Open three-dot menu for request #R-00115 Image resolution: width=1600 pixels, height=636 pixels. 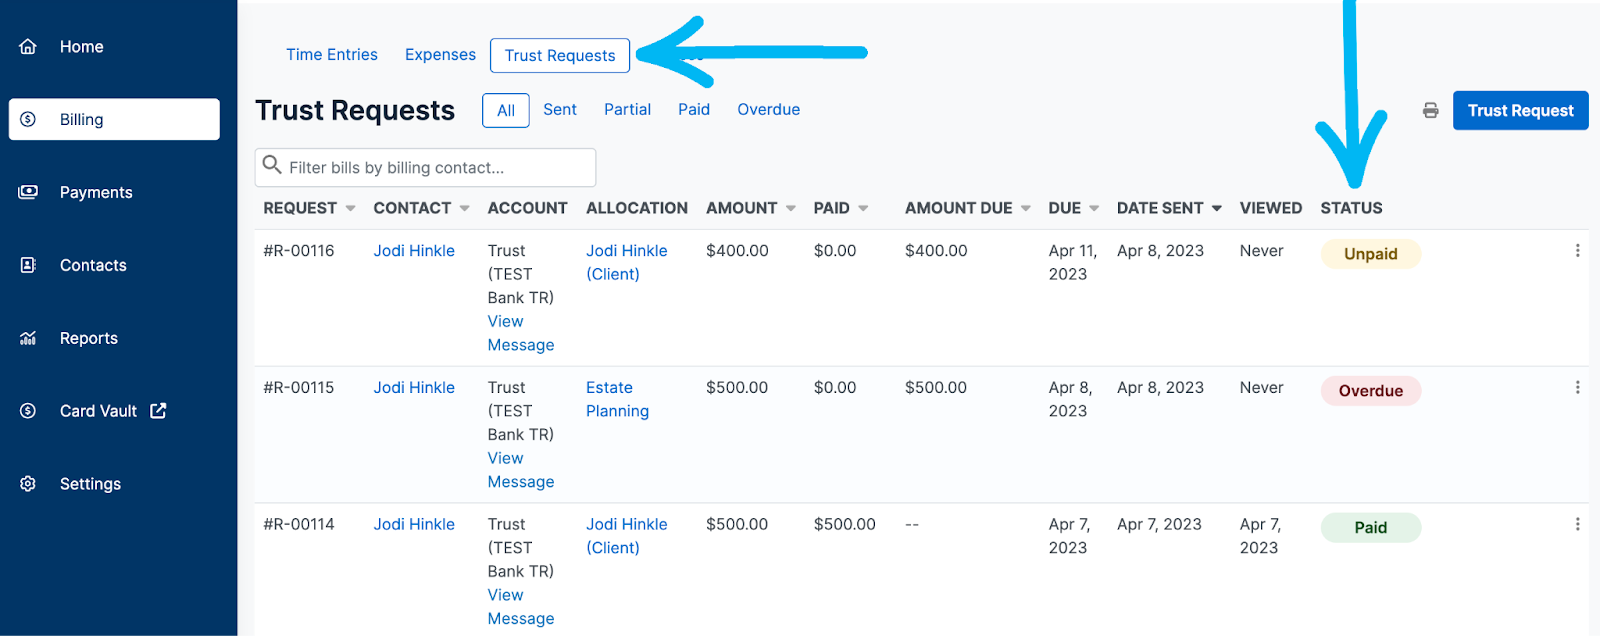pos(1577,388)
